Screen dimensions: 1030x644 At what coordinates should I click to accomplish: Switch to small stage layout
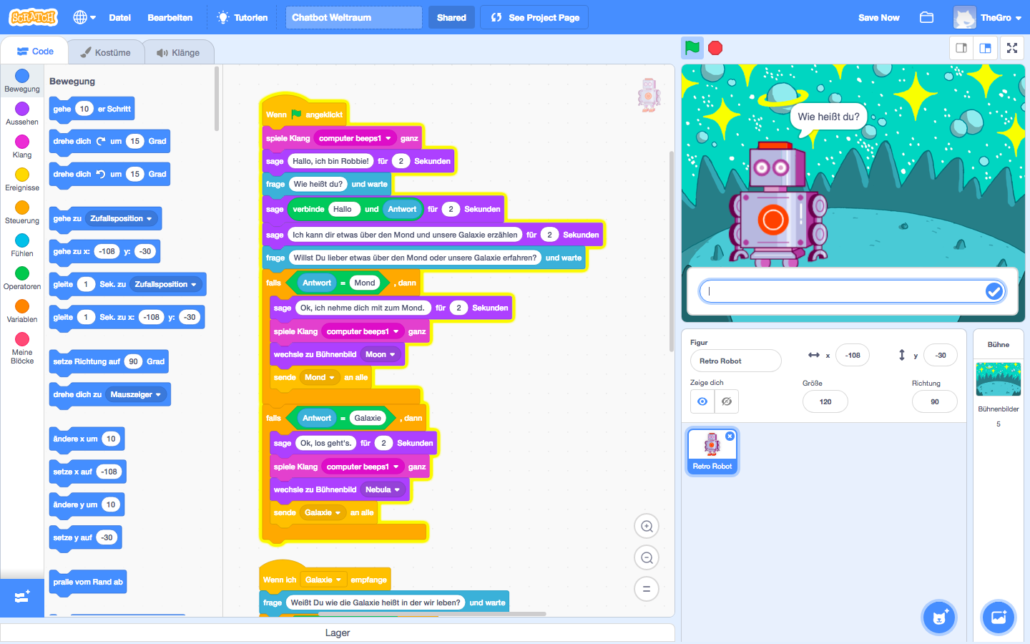click(x=961, y=48)
